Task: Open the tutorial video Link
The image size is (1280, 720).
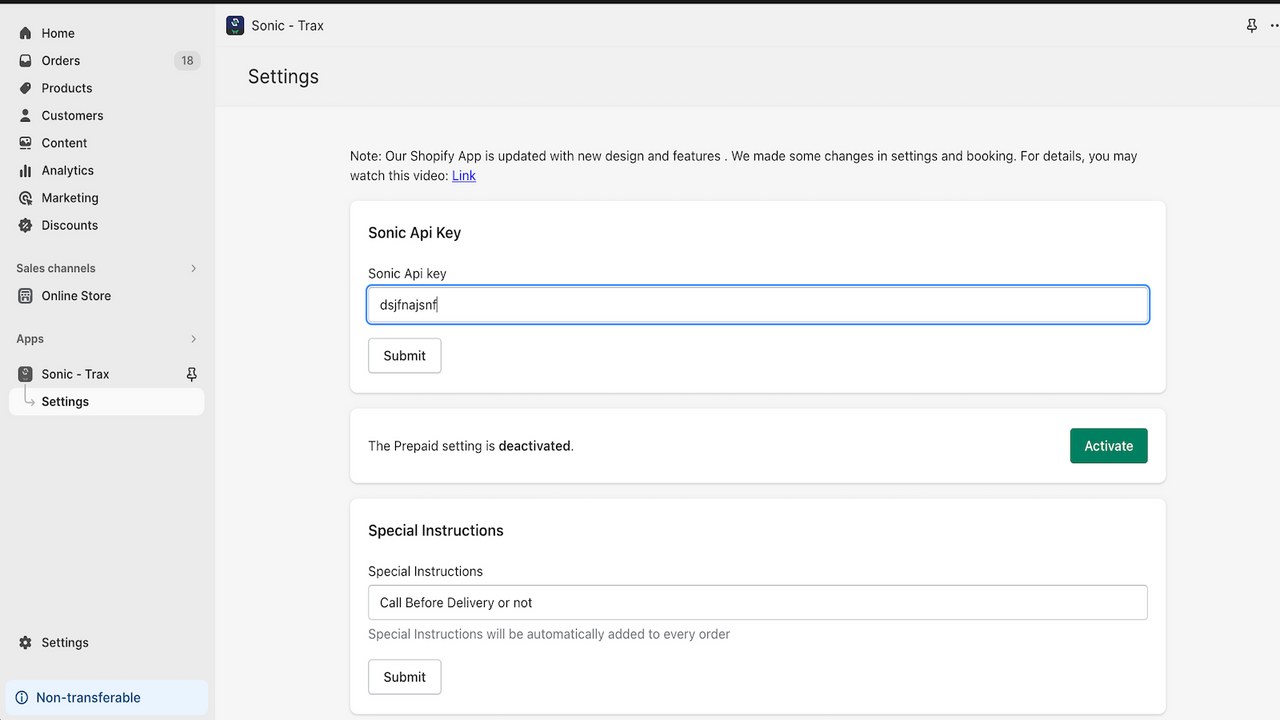Action: pos(463,175)
